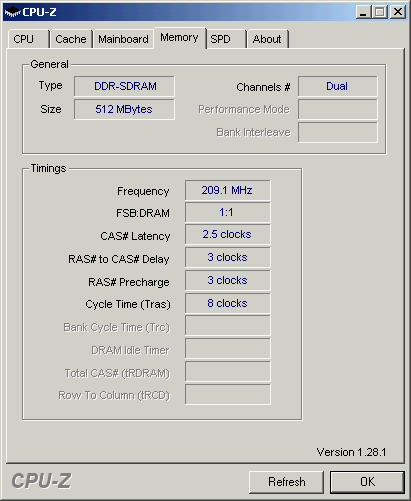Click the empty Performance Mode field
411x501 pixels.
pyautogui.click(x=338, y=109)
